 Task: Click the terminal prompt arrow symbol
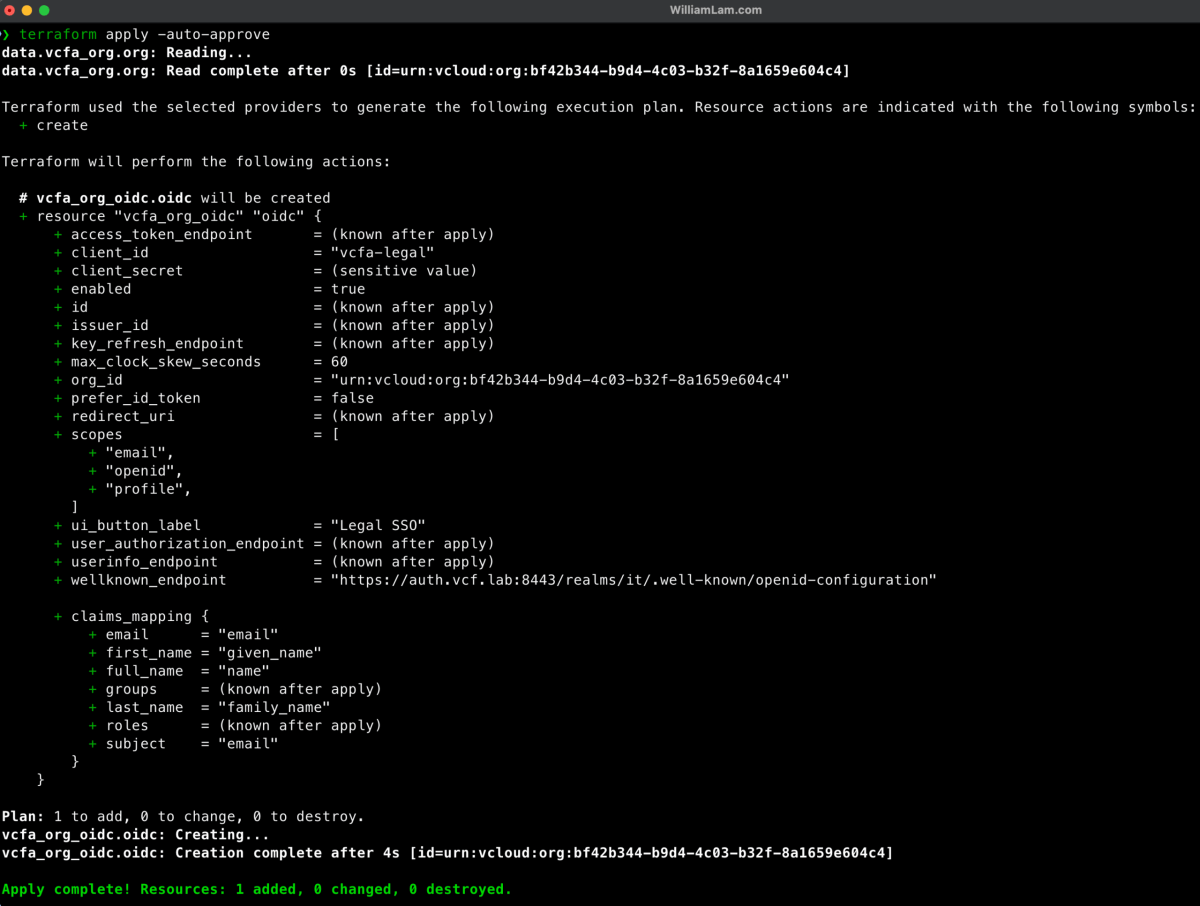coord(8,33)
